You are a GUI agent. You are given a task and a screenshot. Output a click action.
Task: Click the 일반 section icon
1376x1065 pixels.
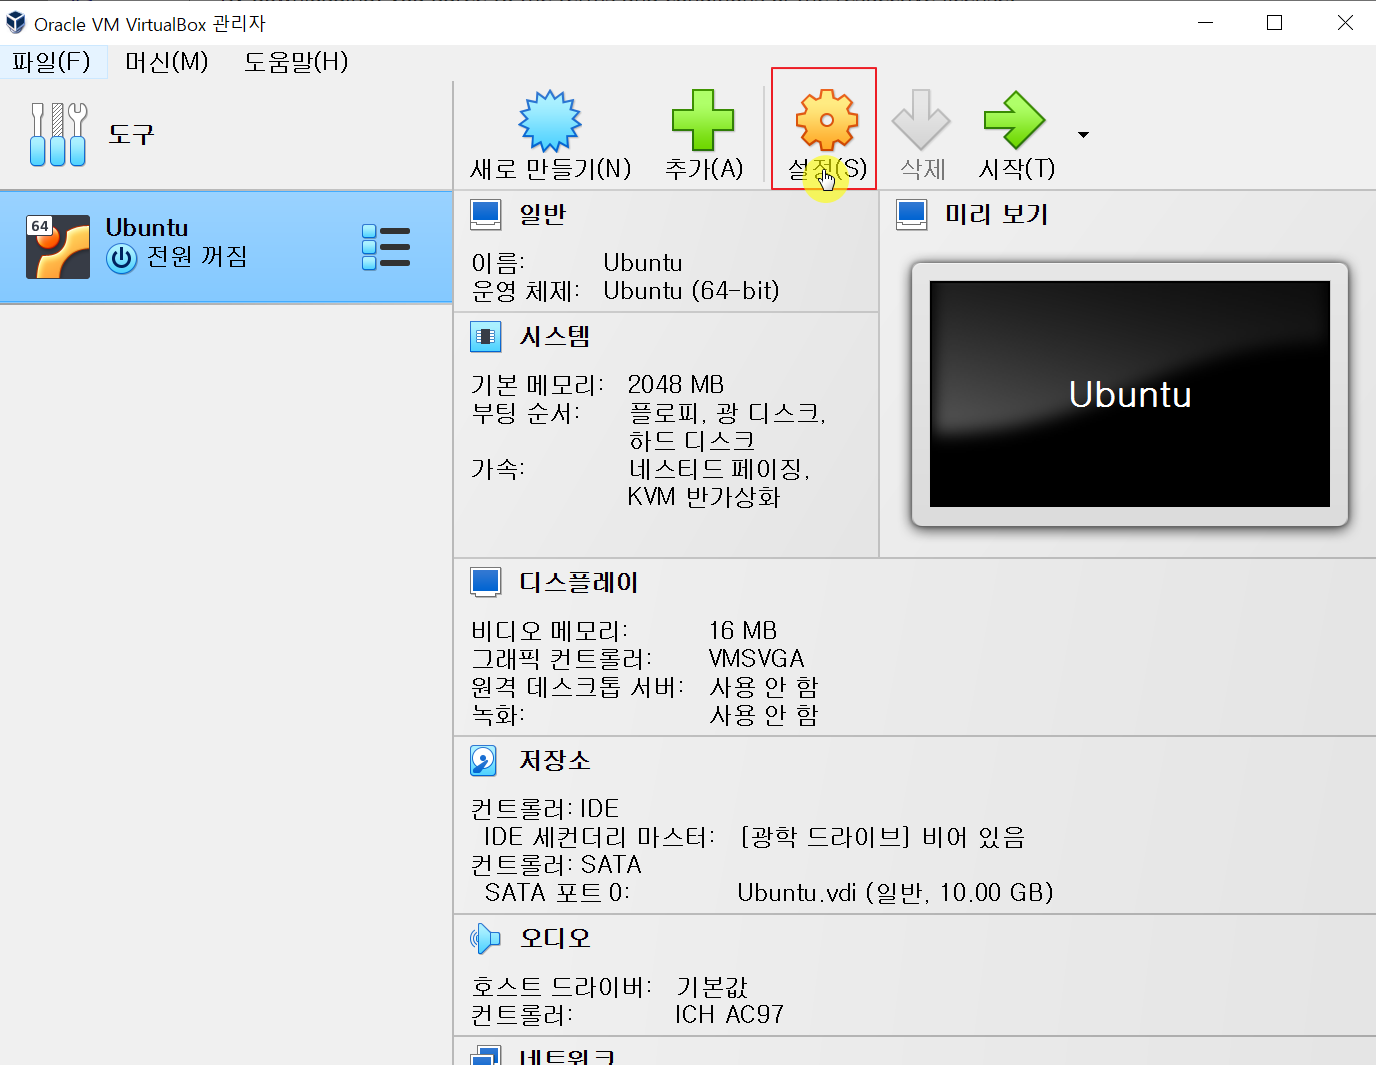tap(485, 213)
